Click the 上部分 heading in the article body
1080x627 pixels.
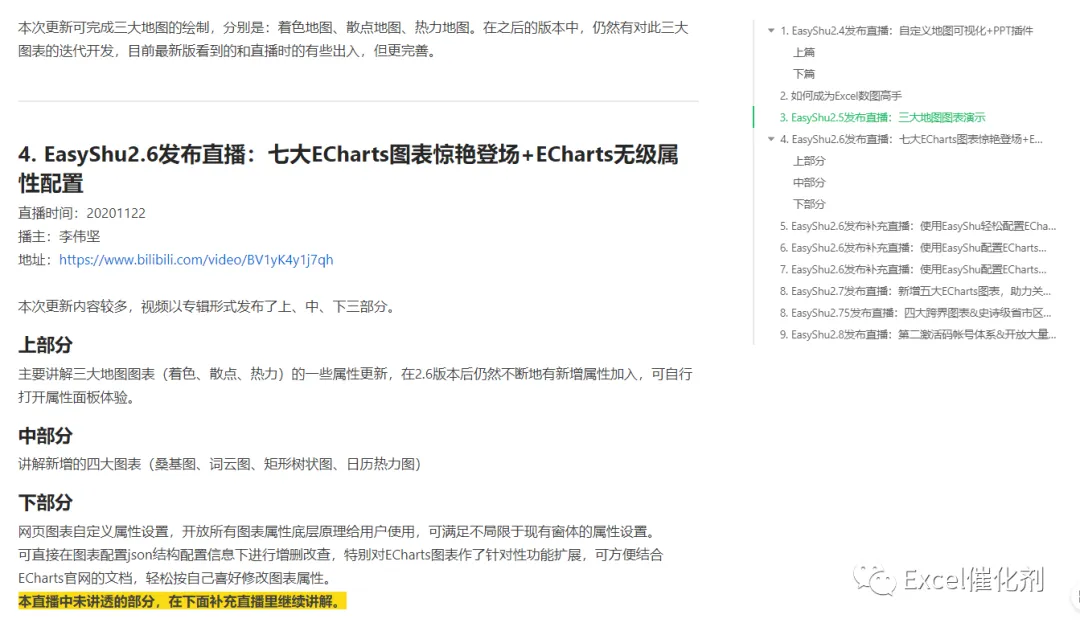tap(45, 345)
